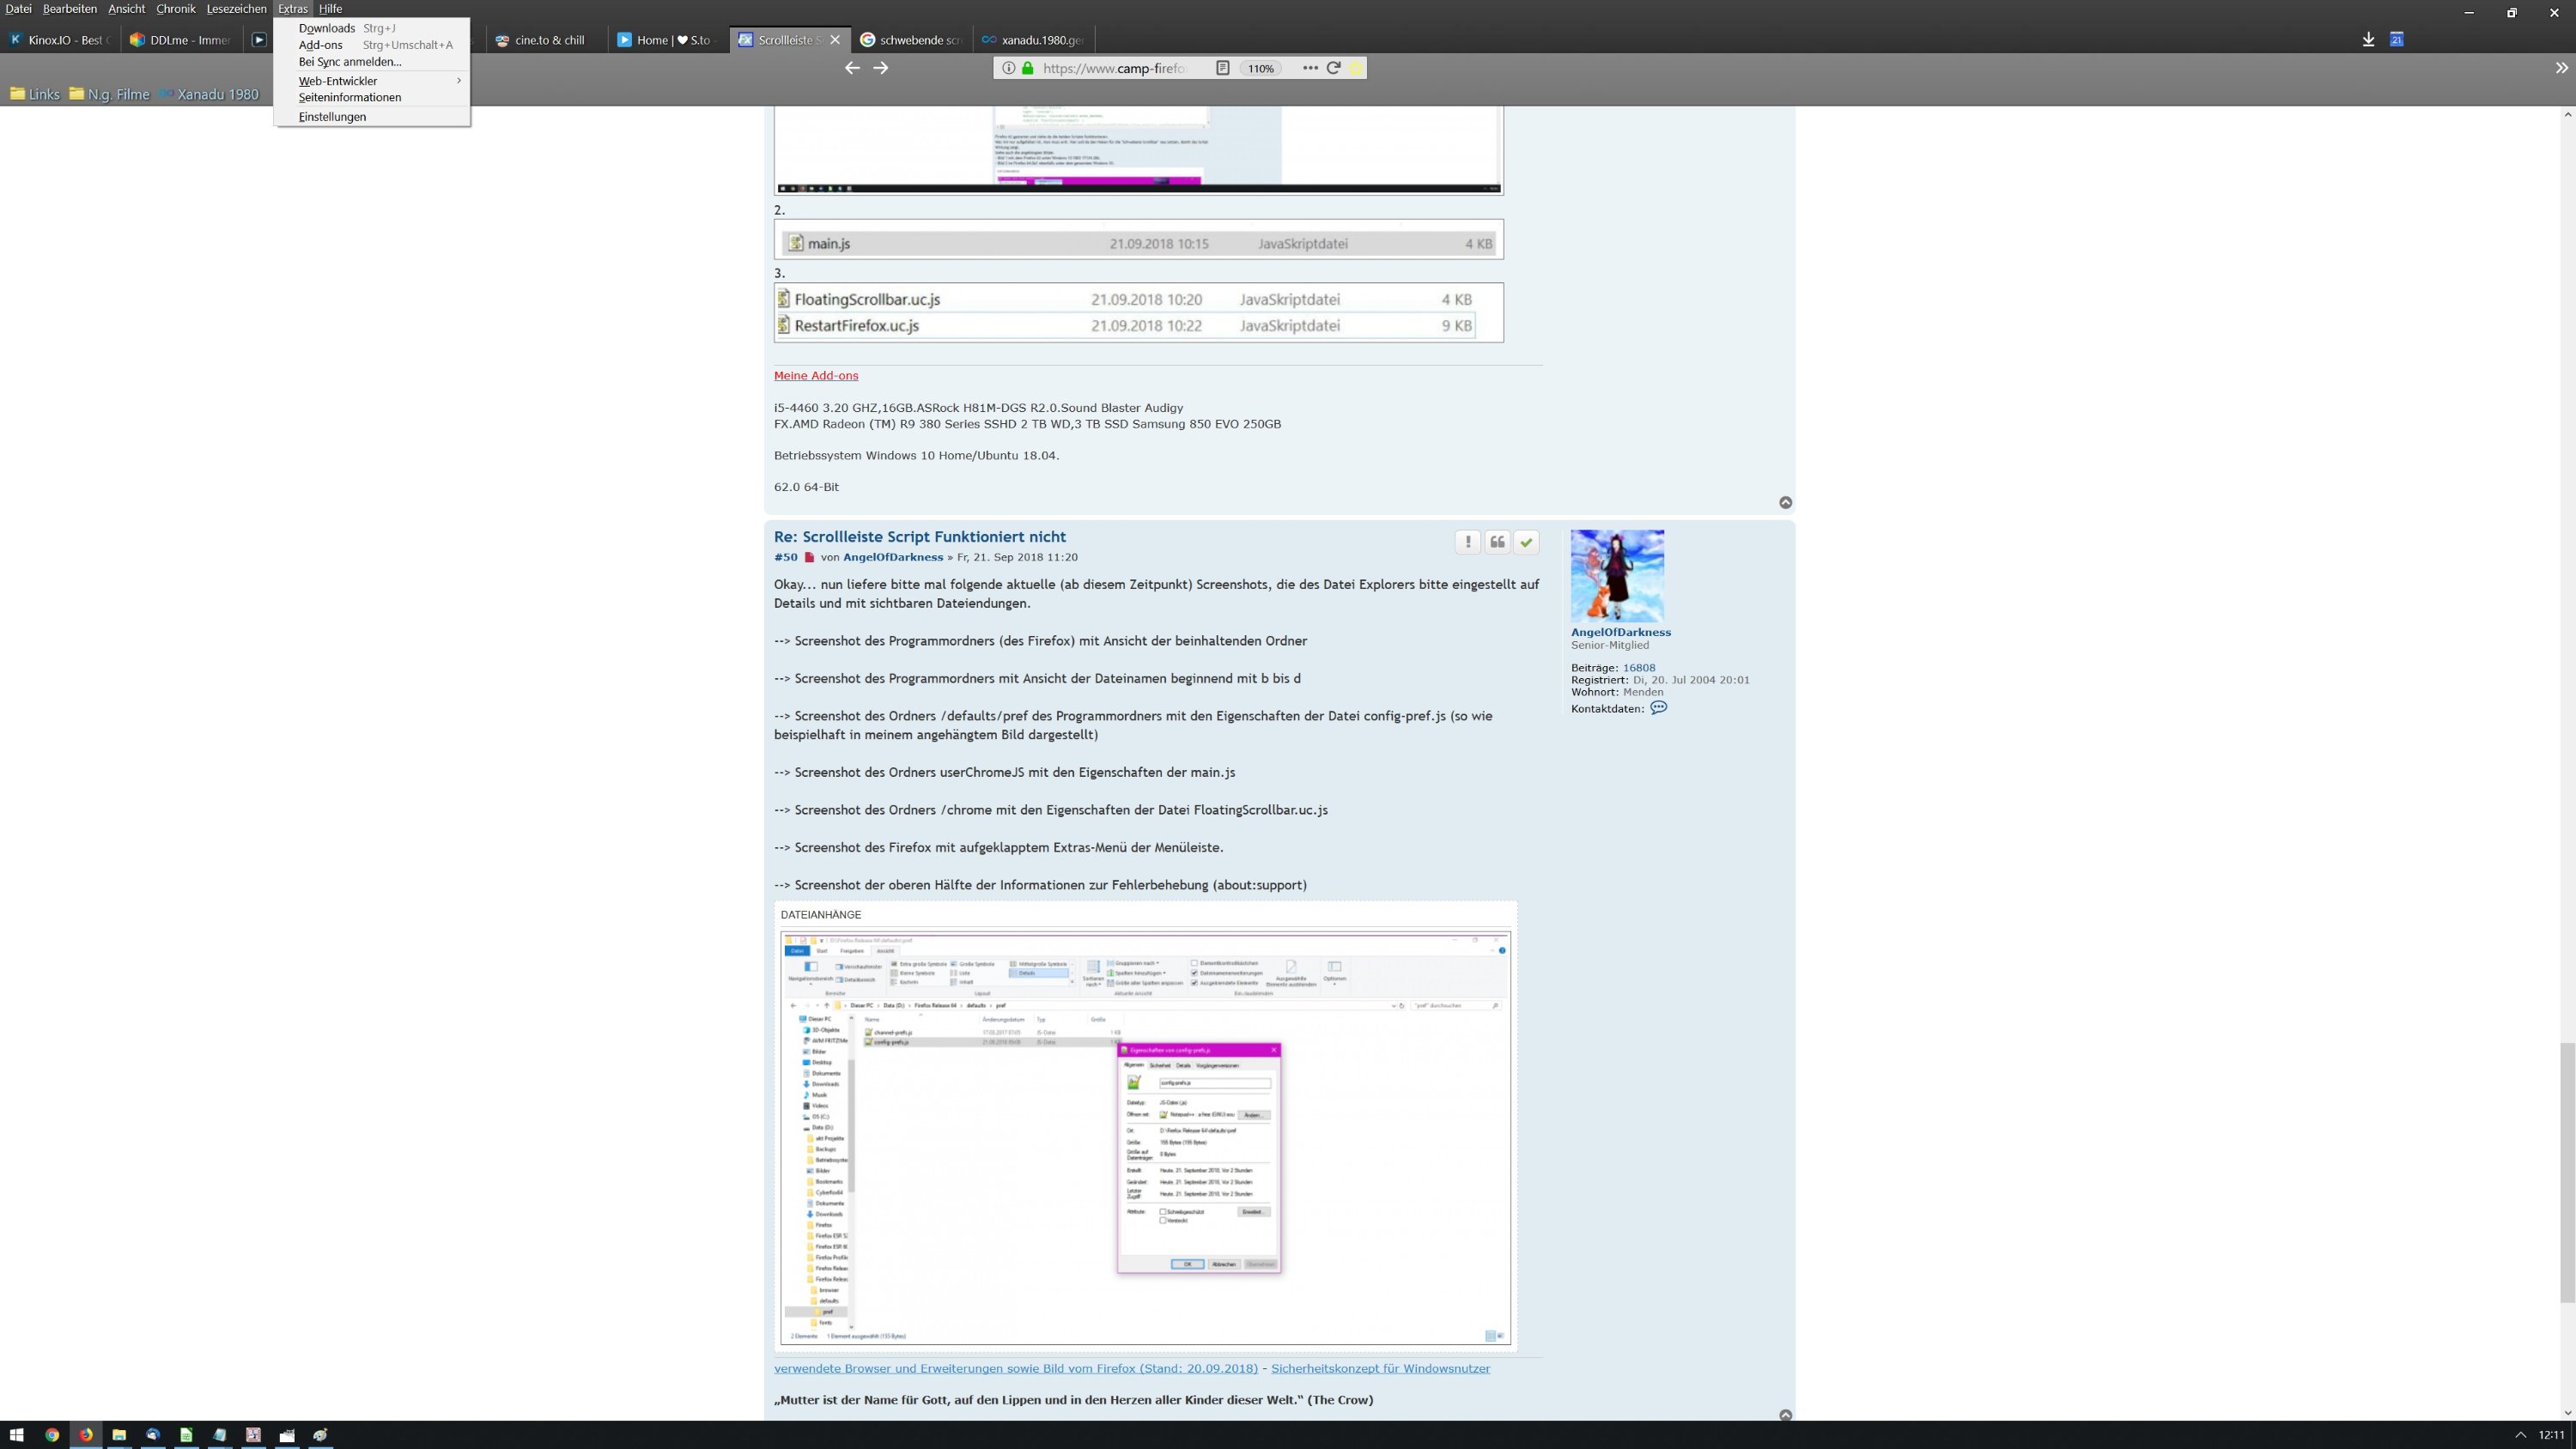The height and width of the screenshot is (1449, 2576).
Task: Open page actions three-dot menu
Action: [x=1310, y=68]
